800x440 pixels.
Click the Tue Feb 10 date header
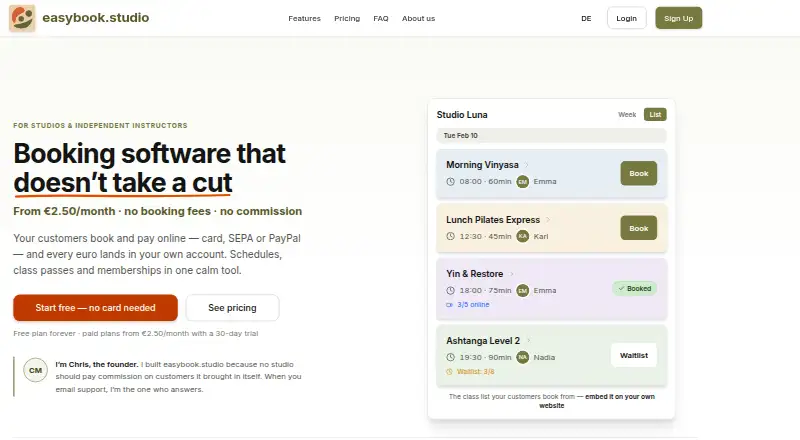551,135
